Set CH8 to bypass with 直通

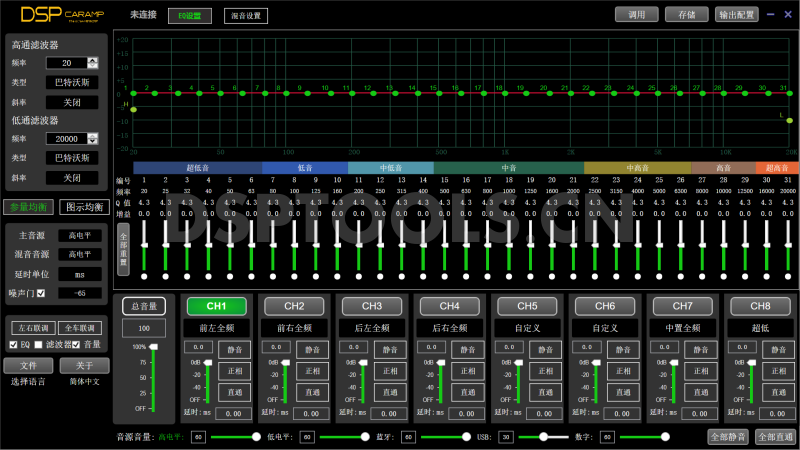[776, 393]
